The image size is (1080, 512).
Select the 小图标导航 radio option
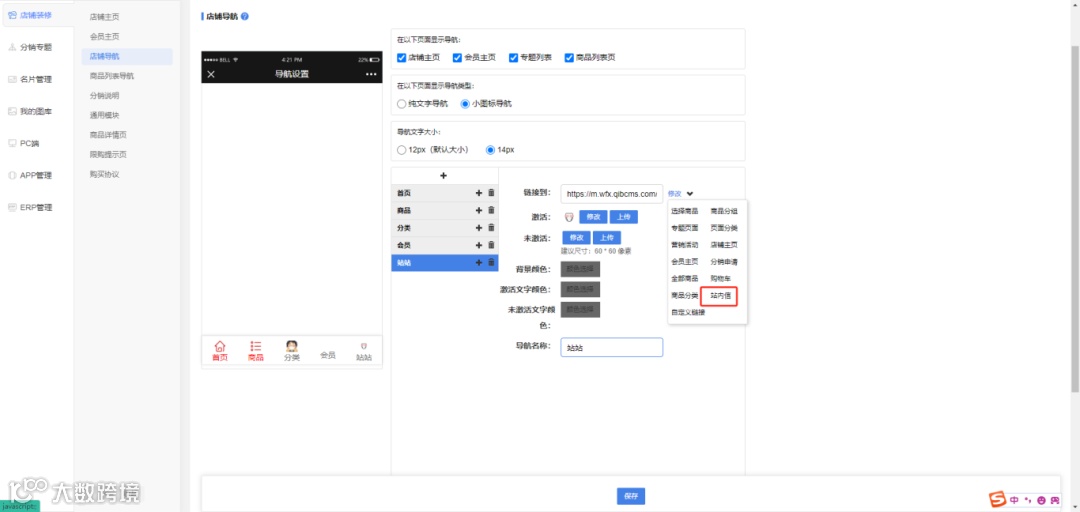pos(465,103)
